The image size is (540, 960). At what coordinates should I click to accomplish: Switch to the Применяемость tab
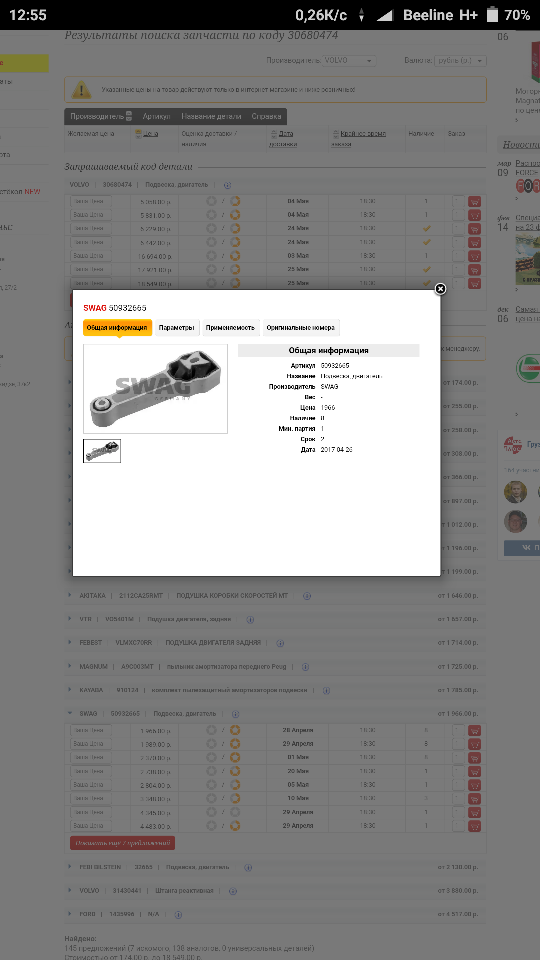pyautogui.click(x=230, y=328)
